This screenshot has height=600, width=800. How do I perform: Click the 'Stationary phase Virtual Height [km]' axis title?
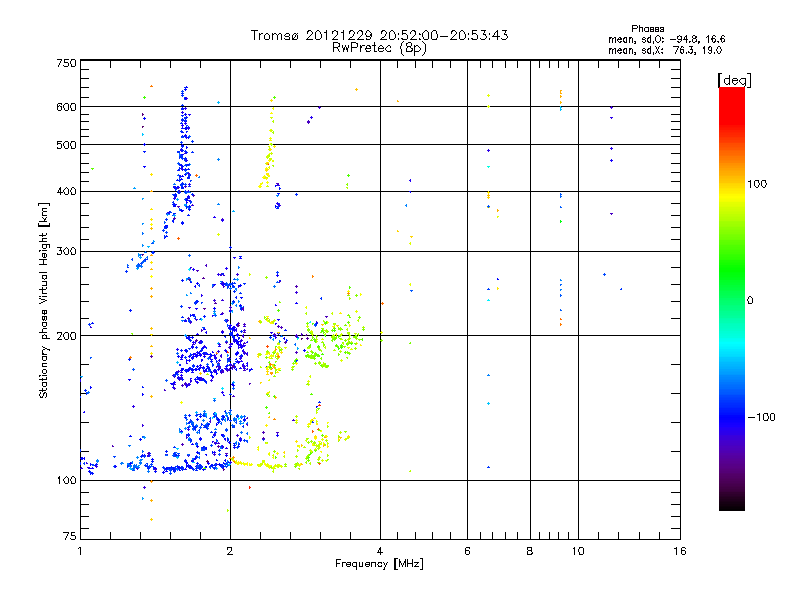44,300
